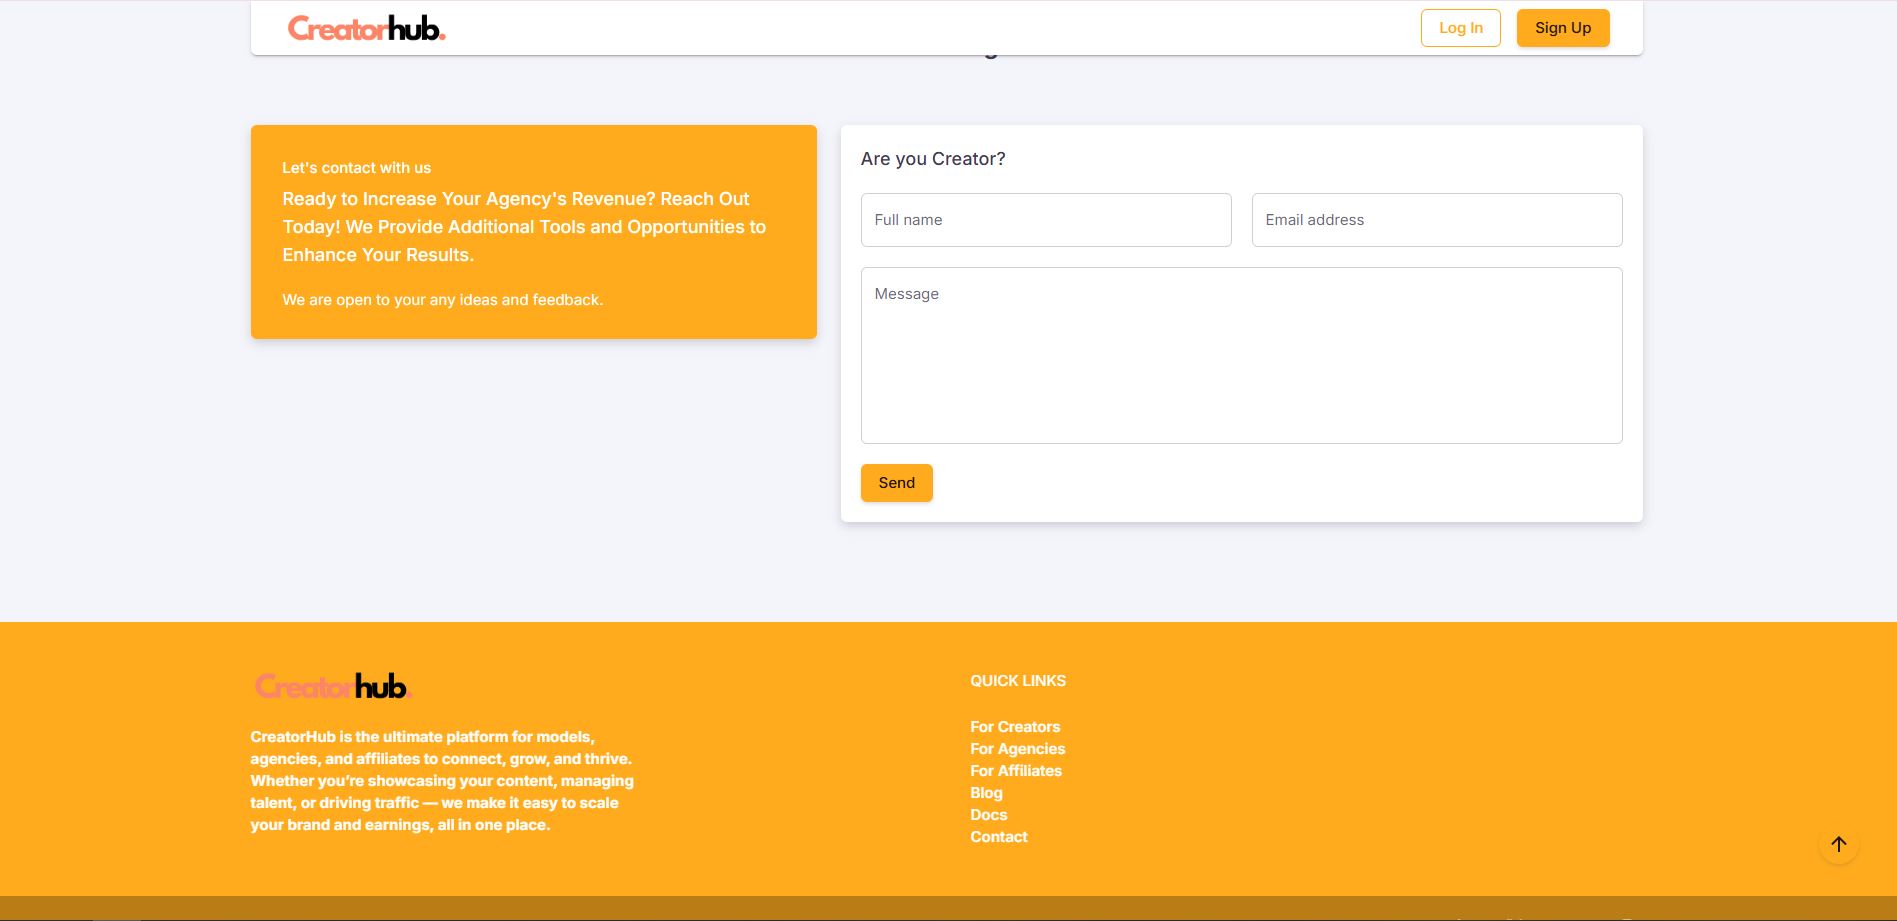Open the For Agencies quick link

click(x=1017, y=749)
